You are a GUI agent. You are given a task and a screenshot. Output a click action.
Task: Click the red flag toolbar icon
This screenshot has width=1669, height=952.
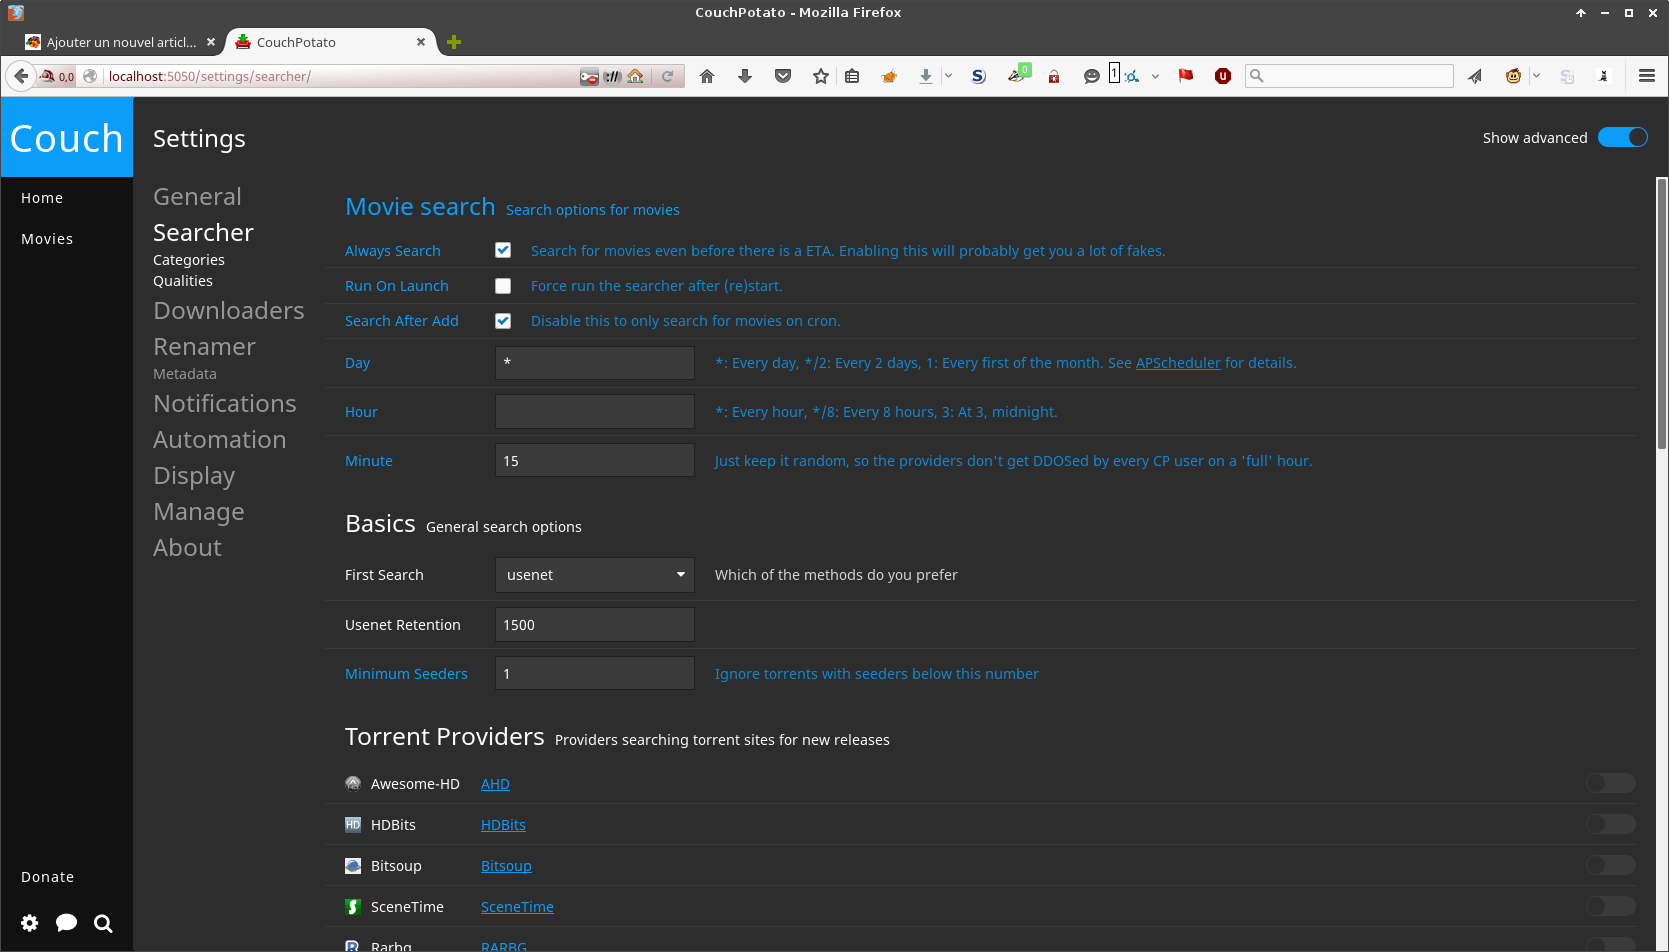[1186, 76]
